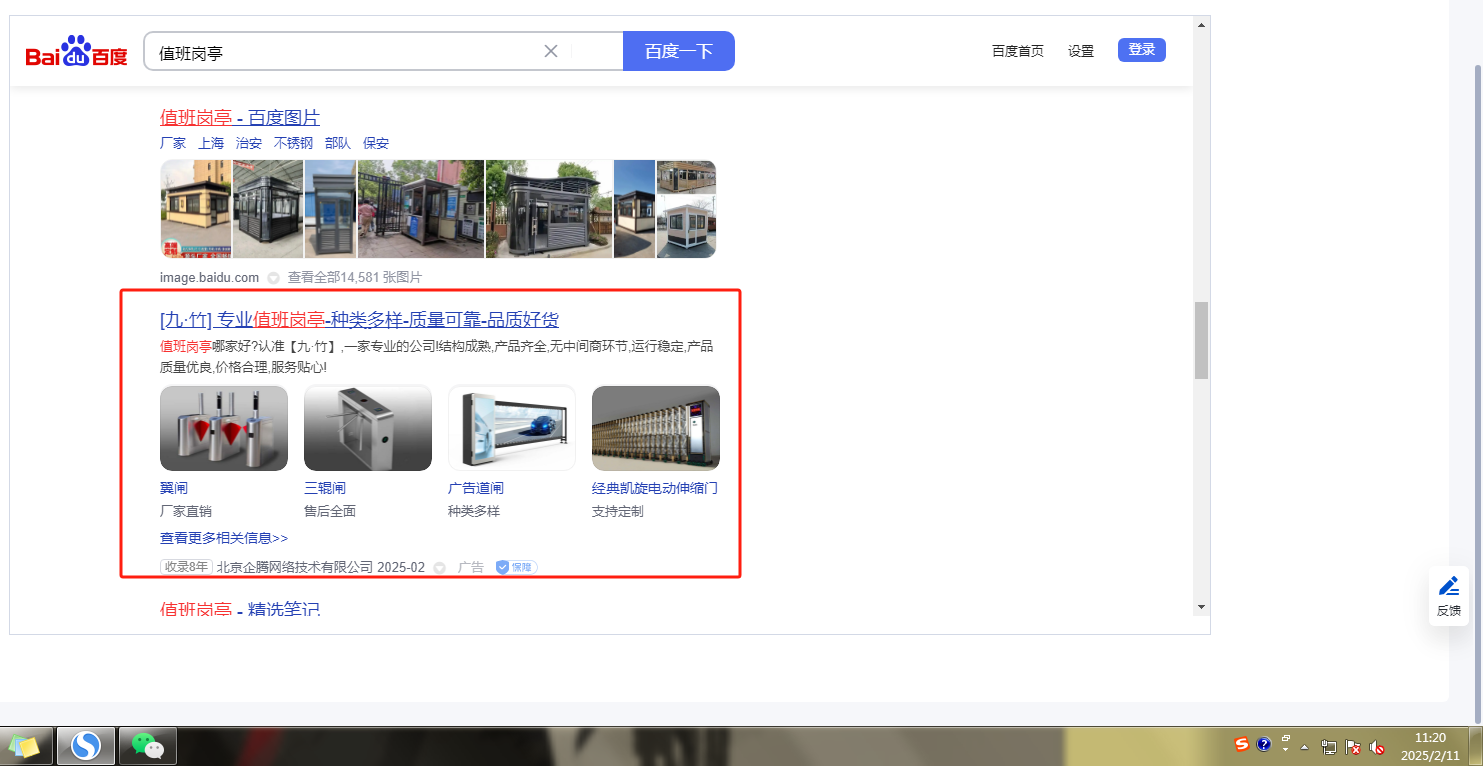
Task: View all 14,581 images link
Action: coord(355,277)
